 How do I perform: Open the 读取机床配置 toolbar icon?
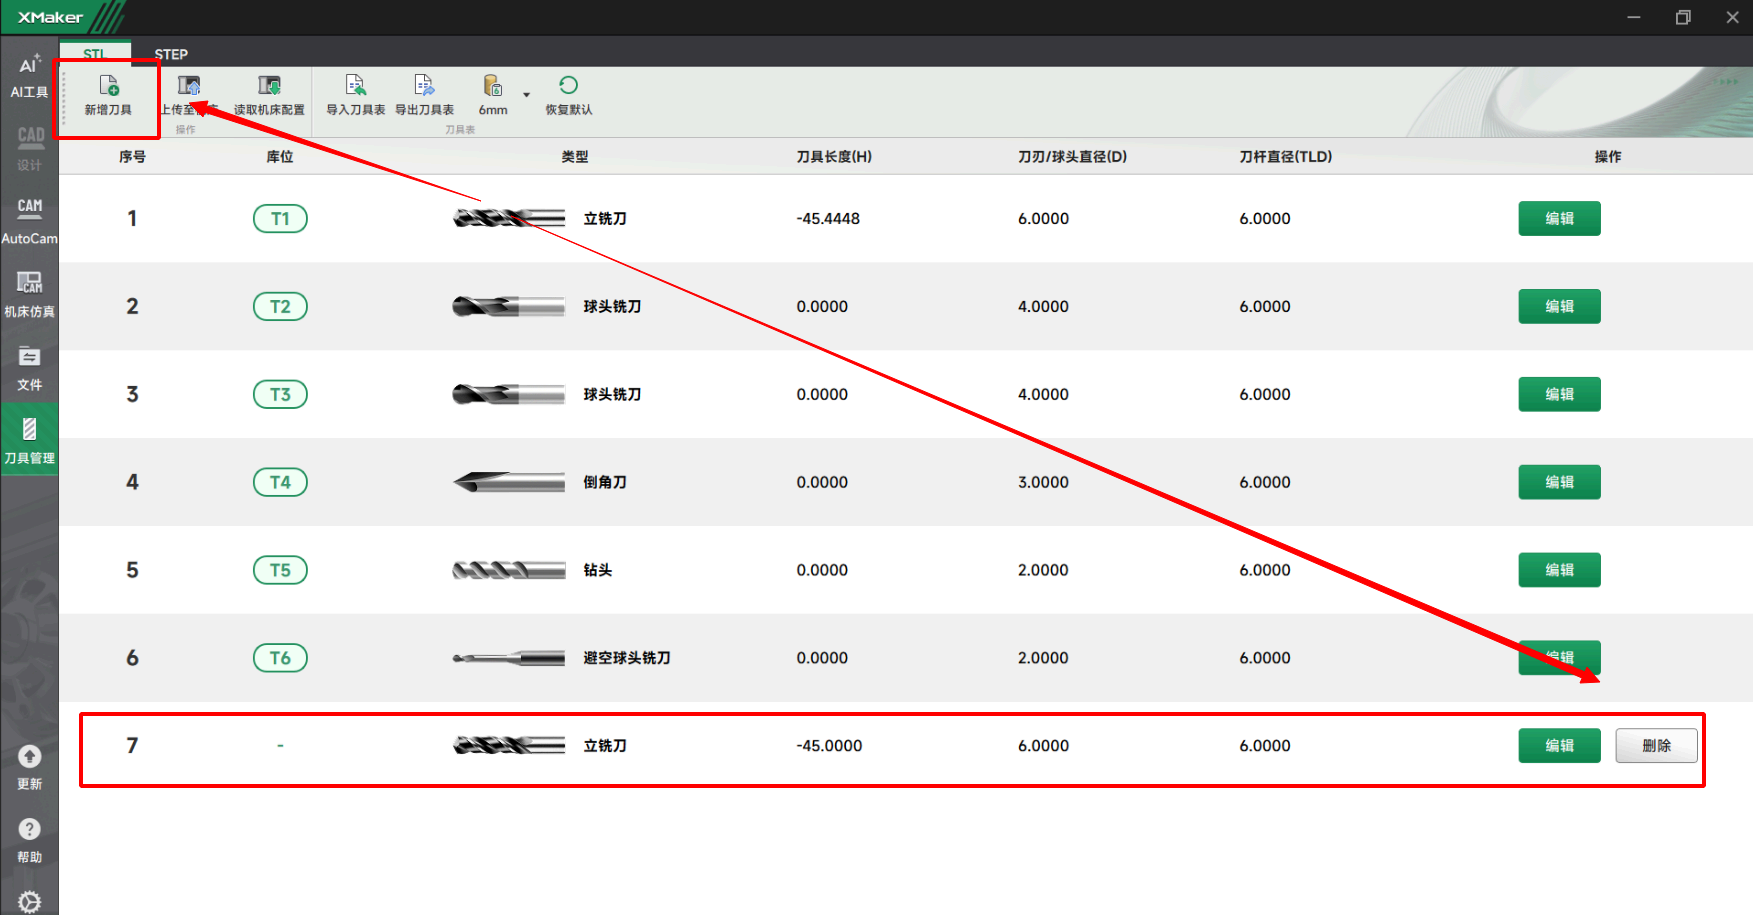(x=269, y=86)
